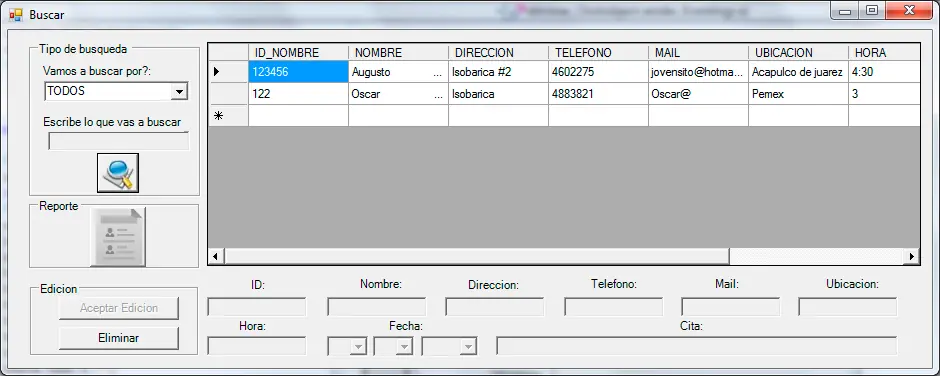The height and width of the screenshot is (376, 940).
Task: Sort by HORA column header
Action: click(x=884, y=53)
